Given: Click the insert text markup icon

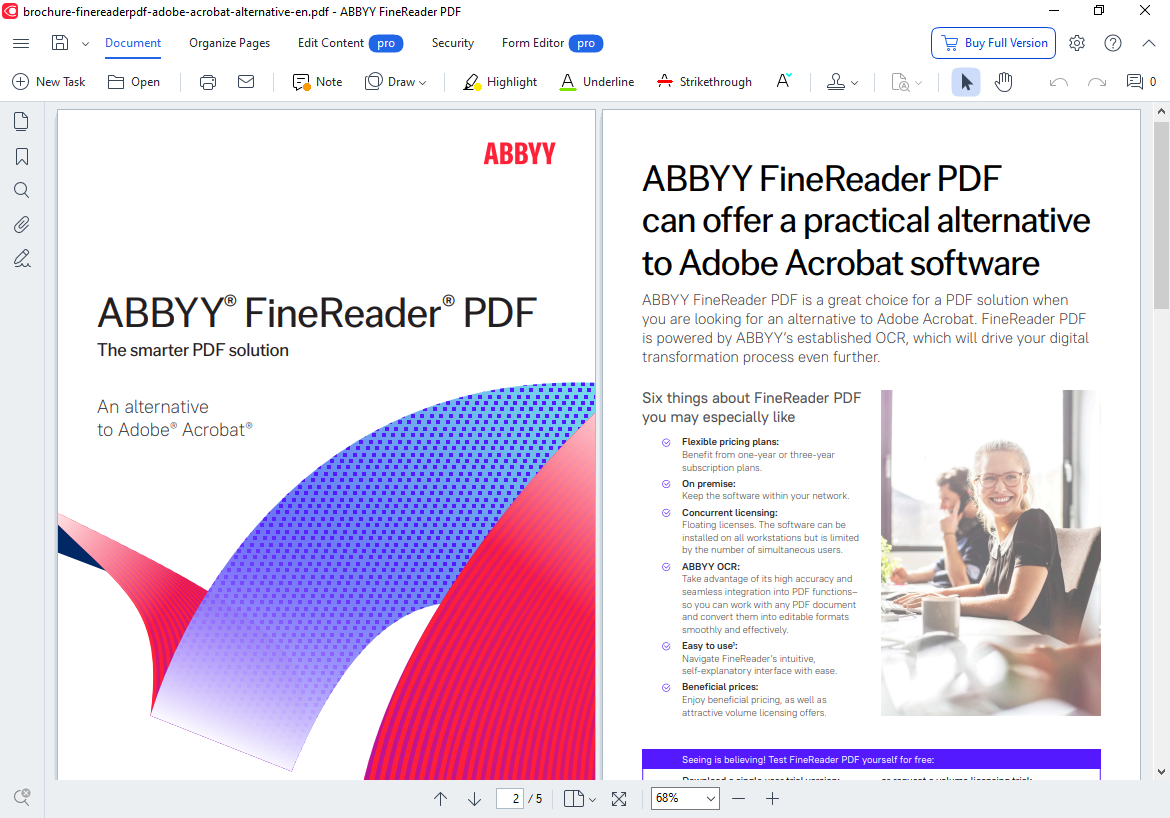Looking at the screenshot, I should pos(783,81).
